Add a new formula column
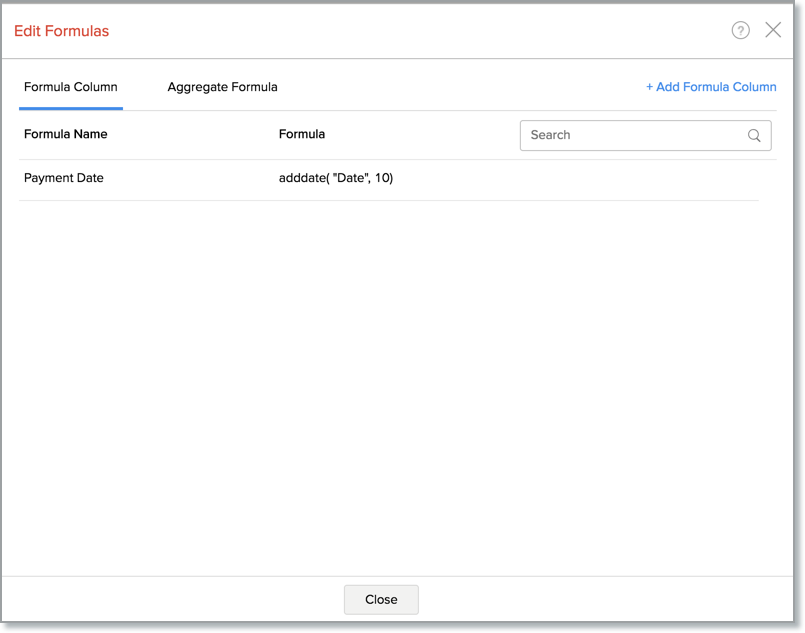Image resolution: width=805 pixels, height=633 pixels. (x=711, y=87)
